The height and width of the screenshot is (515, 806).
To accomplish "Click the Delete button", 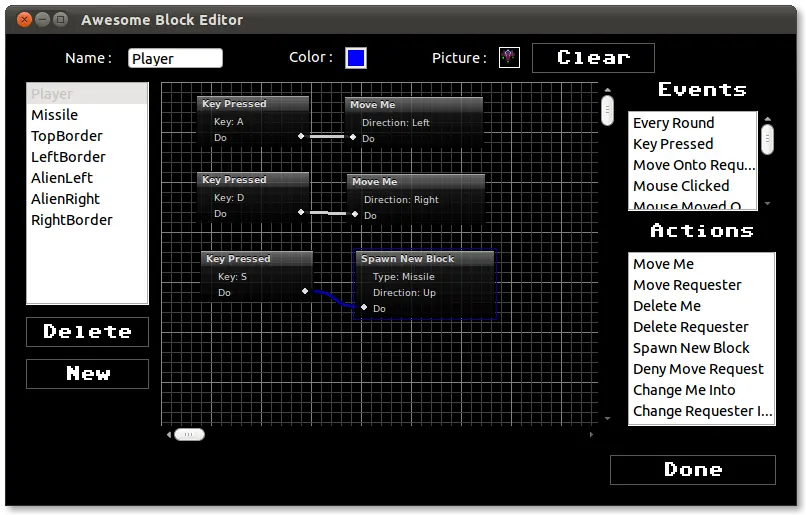I will [x=87, y=332].
